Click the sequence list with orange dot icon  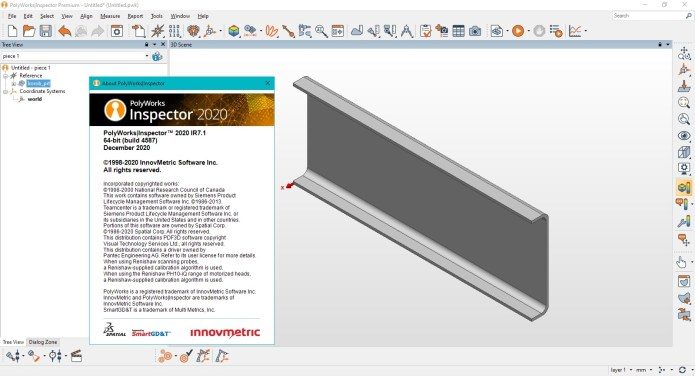point(555,31)
